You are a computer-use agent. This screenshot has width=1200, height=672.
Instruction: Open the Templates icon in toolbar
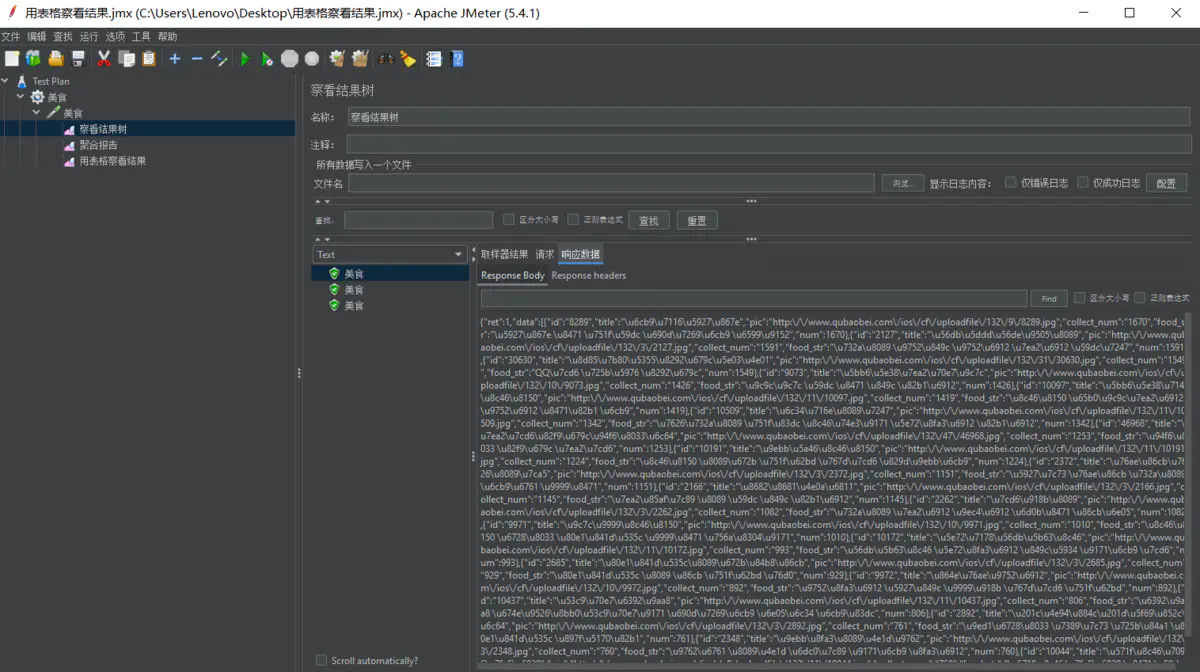(x=34, y=59)
